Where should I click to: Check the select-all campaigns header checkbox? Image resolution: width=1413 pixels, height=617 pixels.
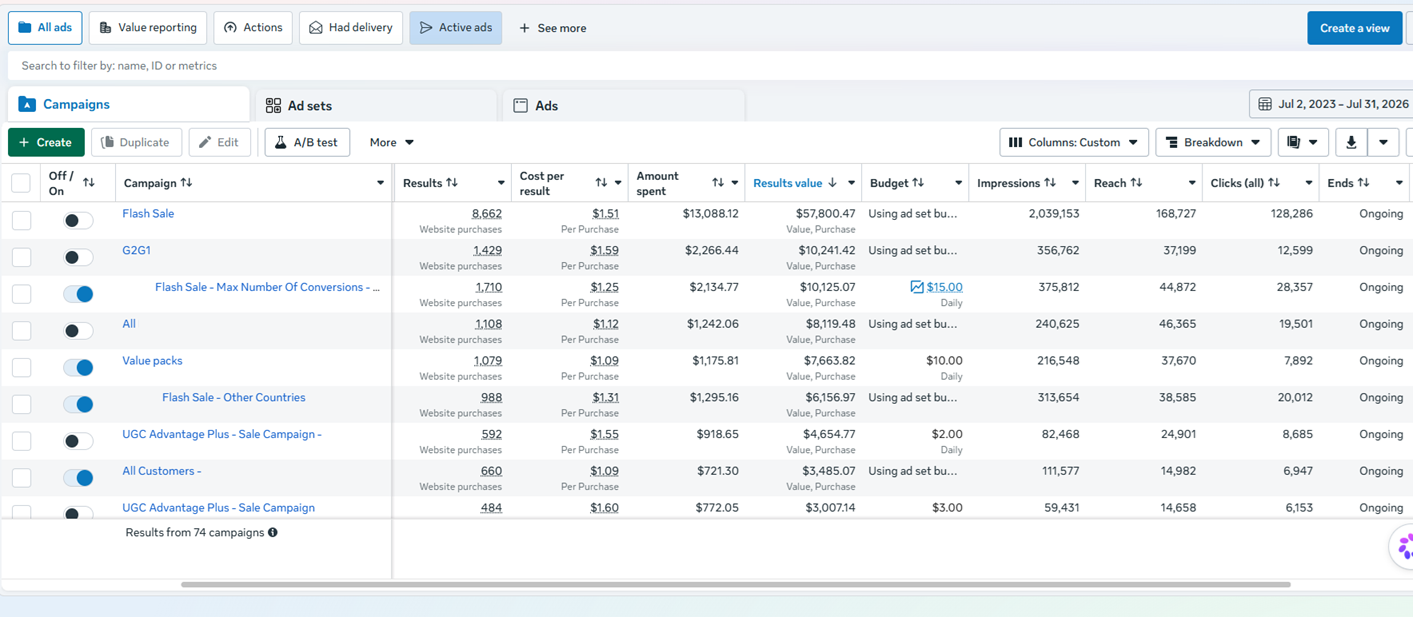point(21,183)
